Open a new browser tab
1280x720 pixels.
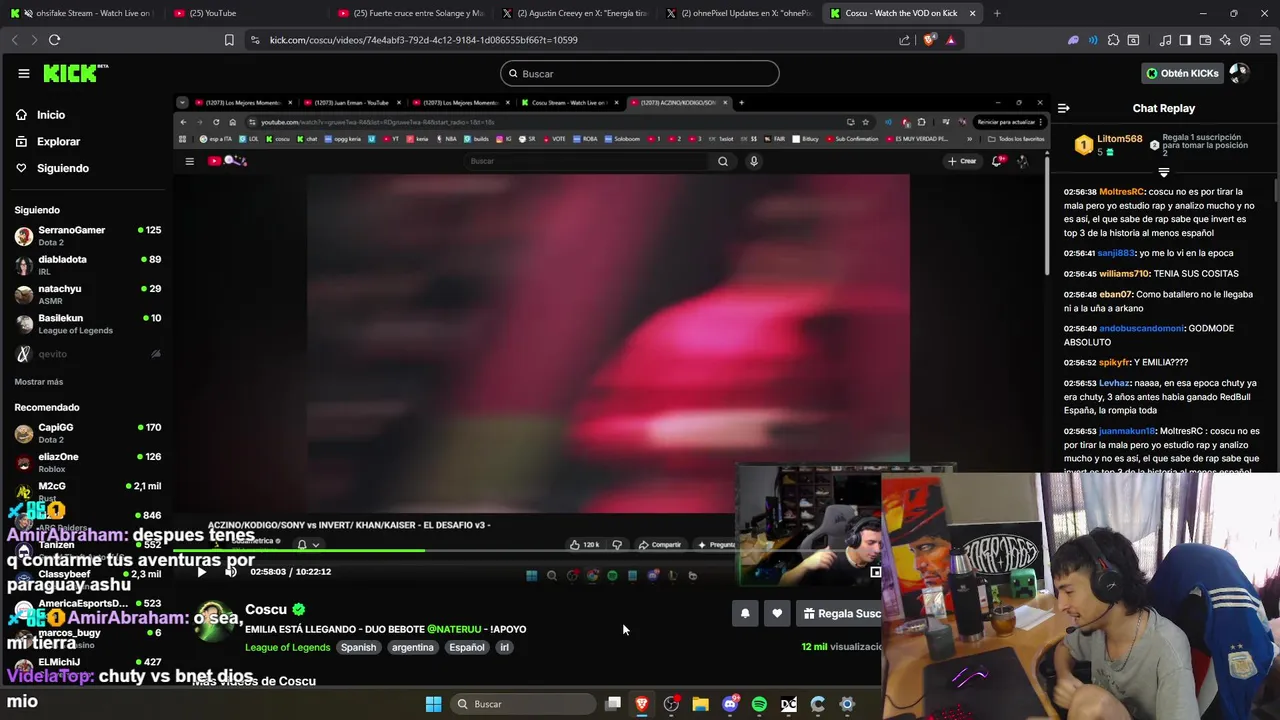coord(997,13)
